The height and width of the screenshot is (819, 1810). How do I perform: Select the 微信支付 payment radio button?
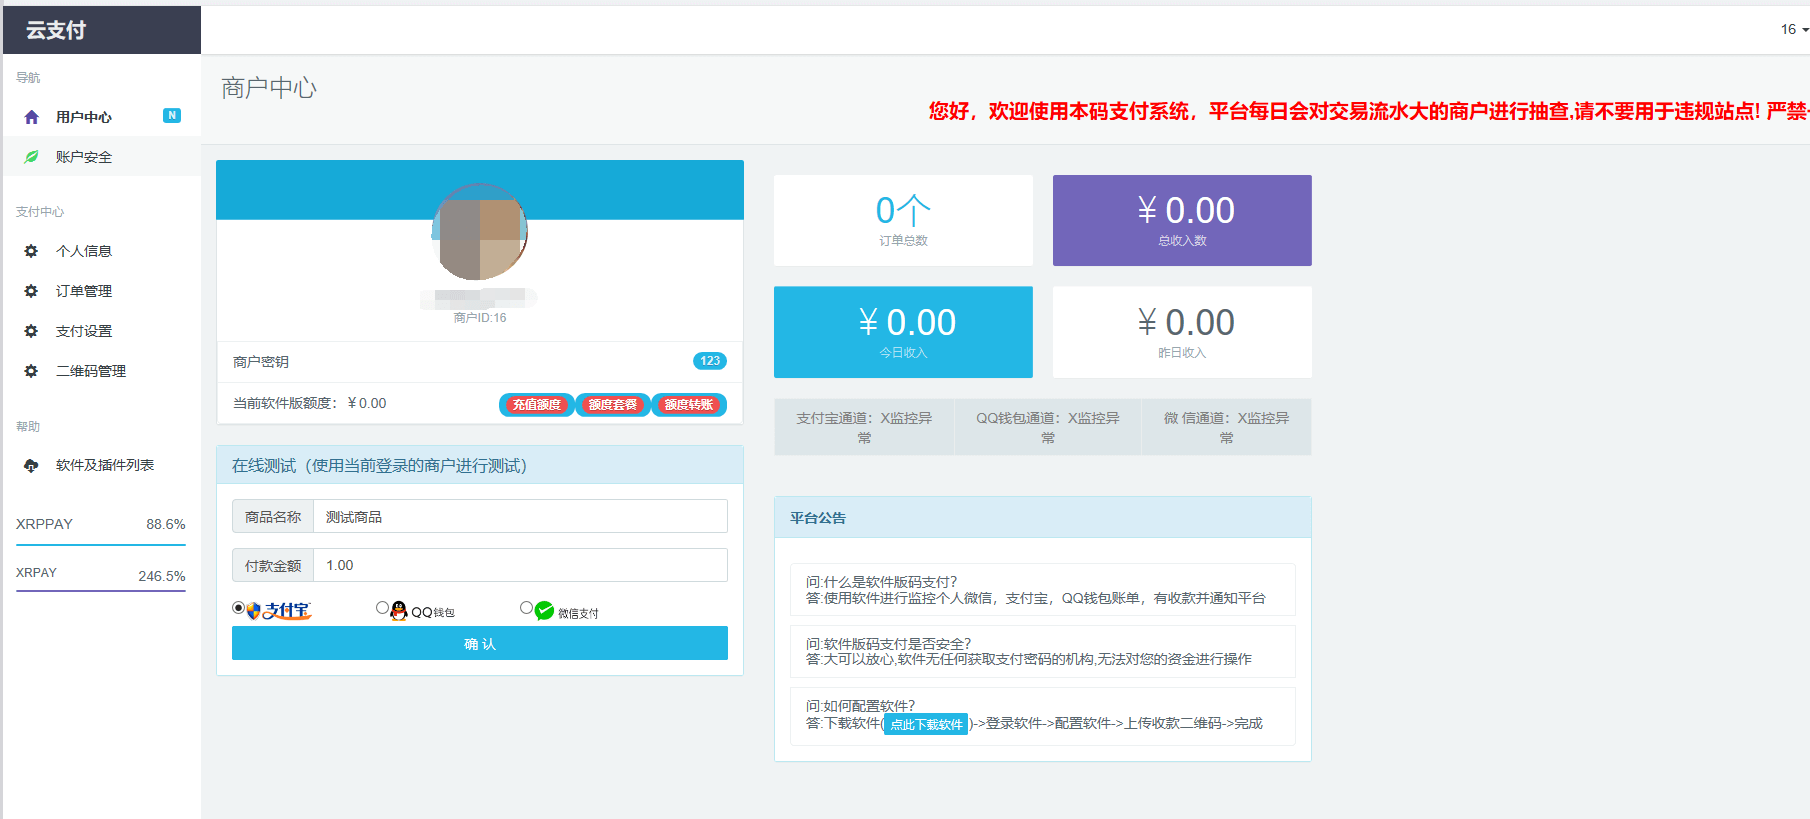click(526, 608)
